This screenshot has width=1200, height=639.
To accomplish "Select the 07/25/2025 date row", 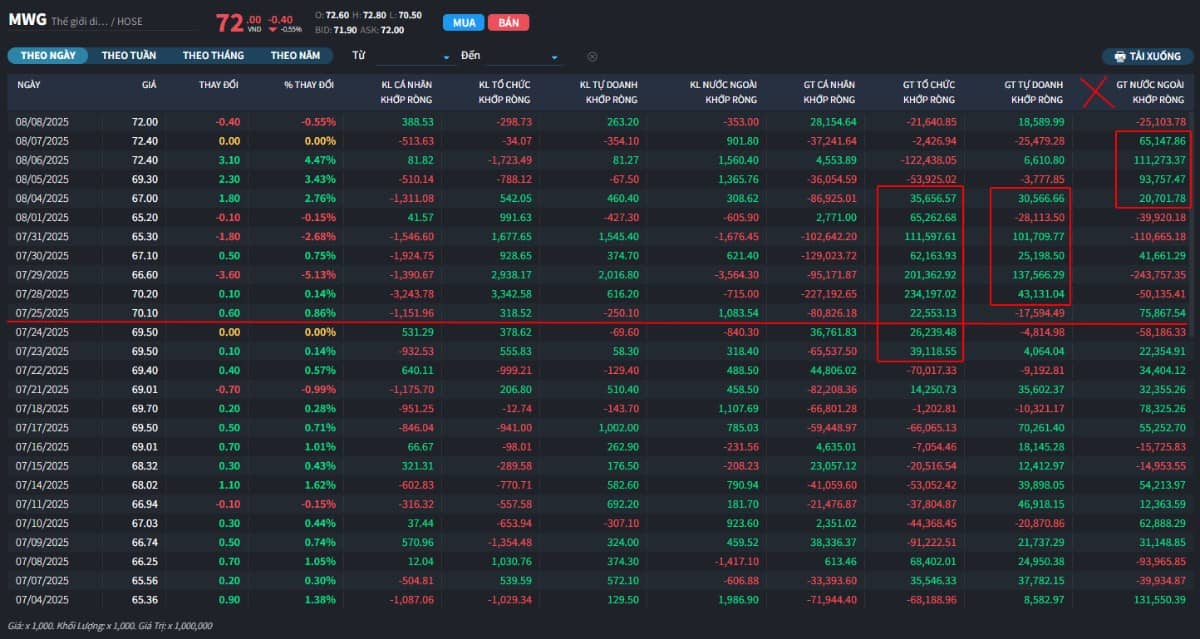I will point(44,312).
